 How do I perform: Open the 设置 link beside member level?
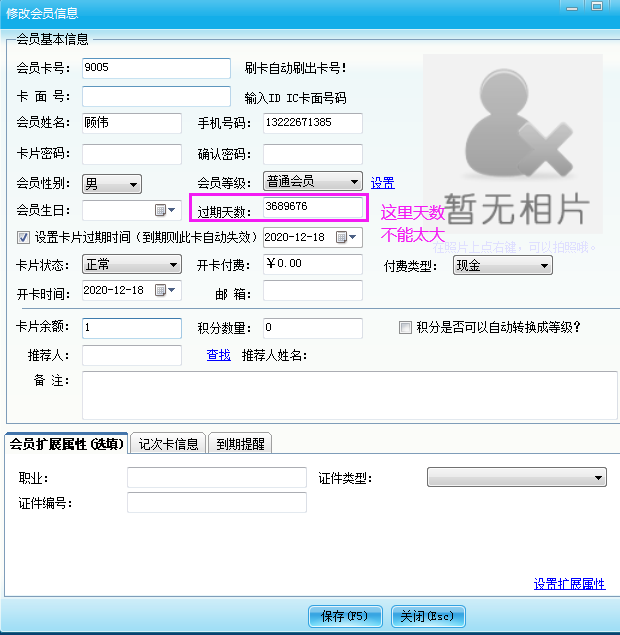pyautogui.click(x=382, y=183)
